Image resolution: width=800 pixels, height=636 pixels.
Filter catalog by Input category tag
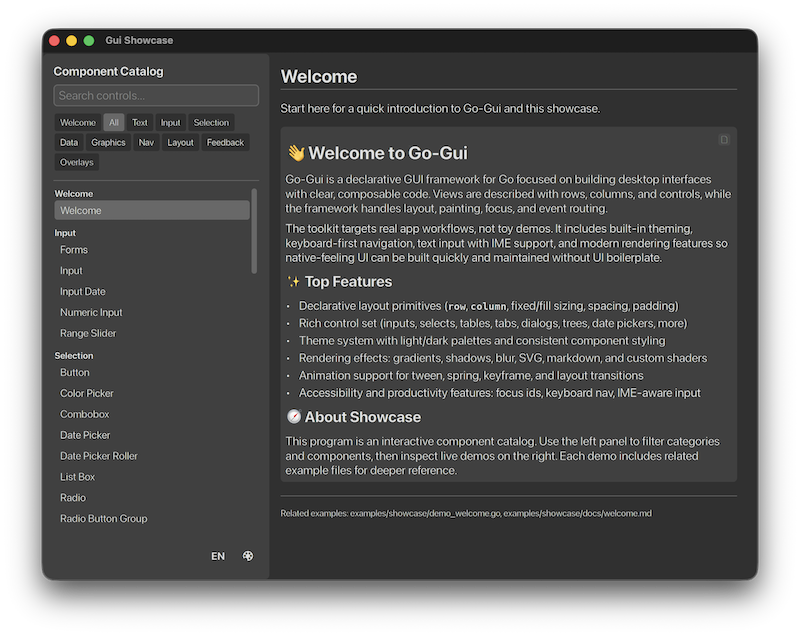[x=170, y=122]
